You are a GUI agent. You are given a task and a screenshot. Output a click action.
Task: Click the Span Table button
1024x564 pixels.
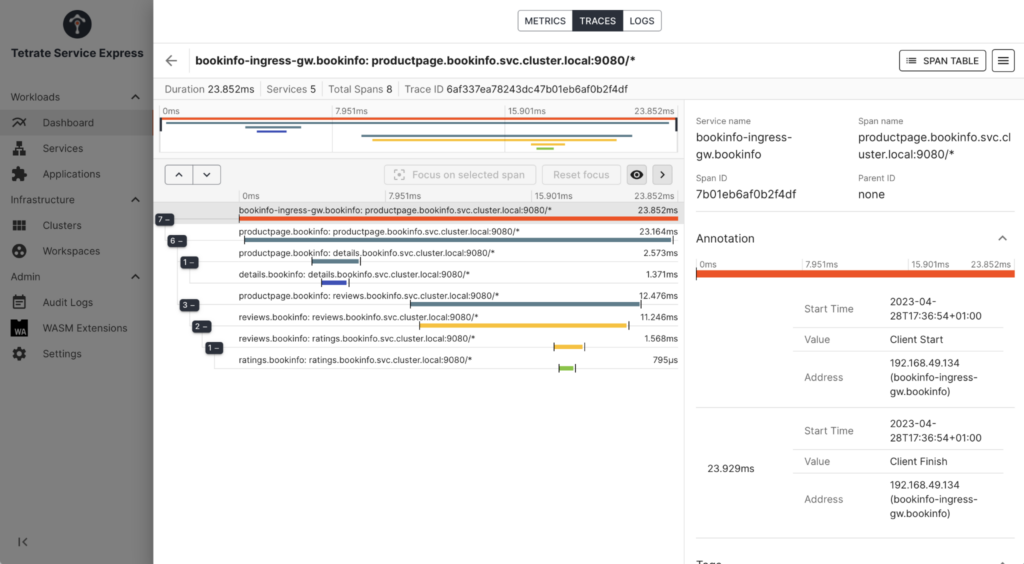tap(942, 61)
